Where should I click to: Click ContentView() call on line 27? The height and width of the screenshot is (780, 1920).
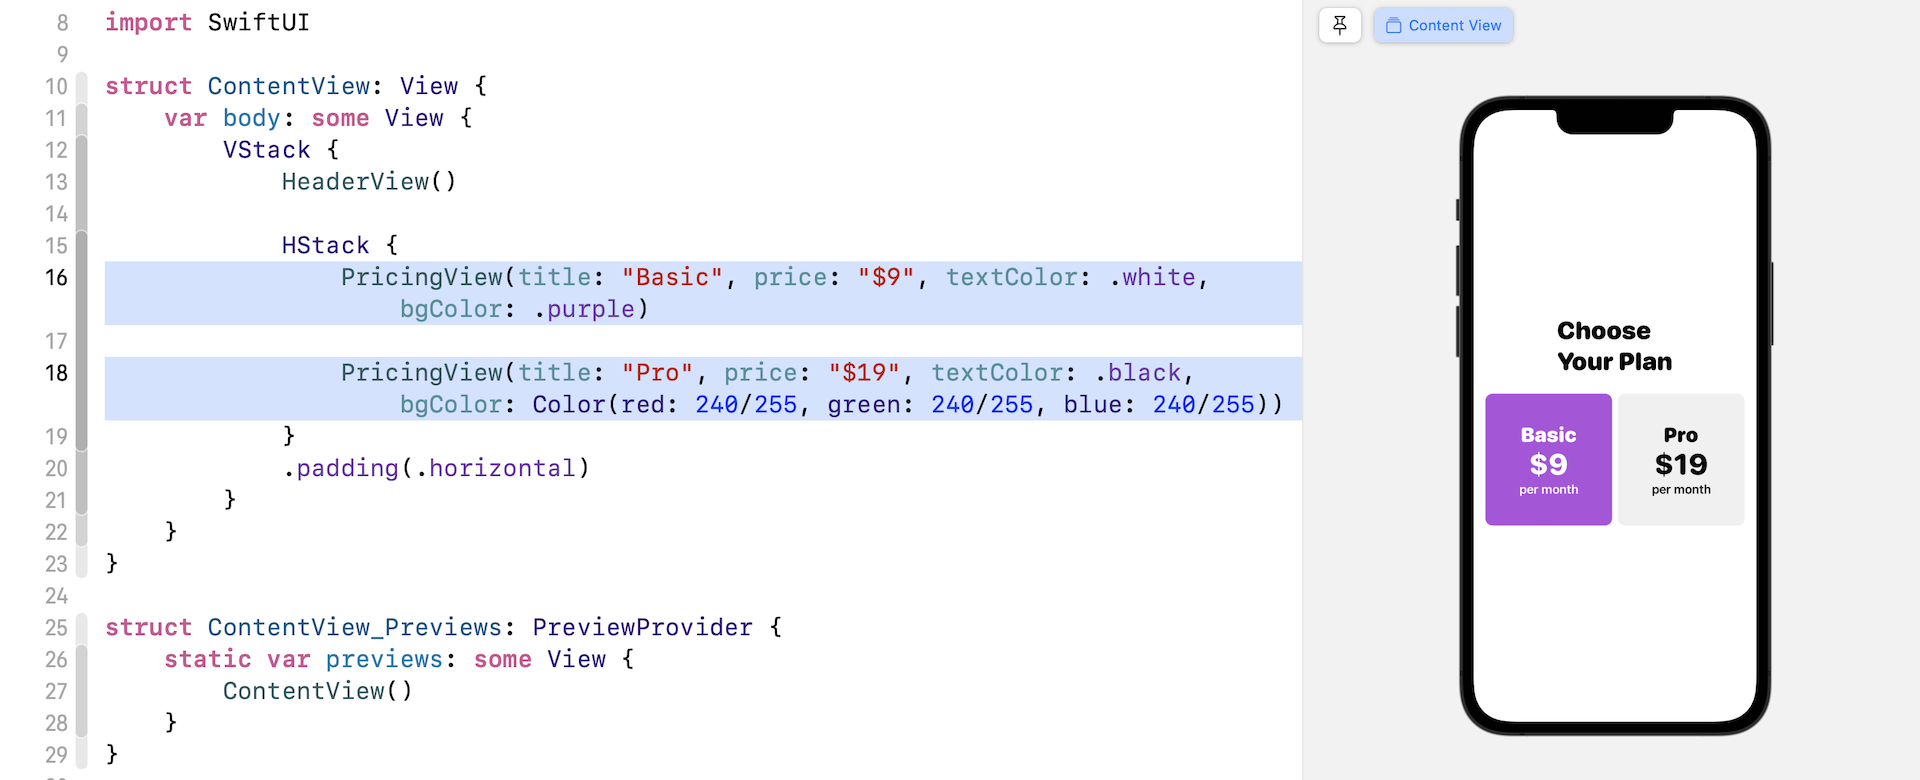(317, 691)
